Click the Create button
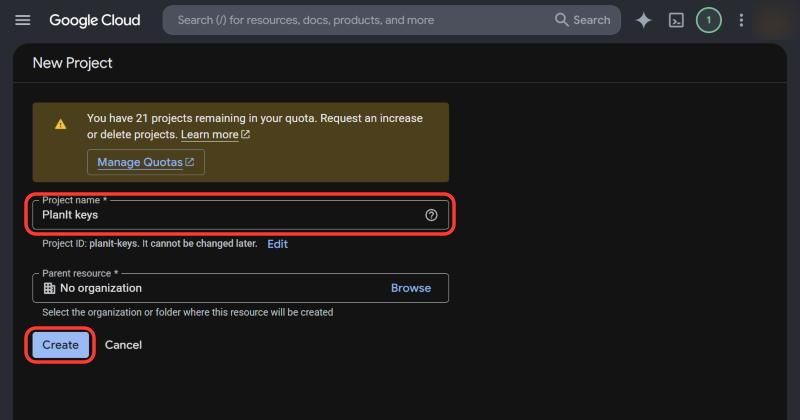Screen dimensions: 800x420 pos(60,345)
